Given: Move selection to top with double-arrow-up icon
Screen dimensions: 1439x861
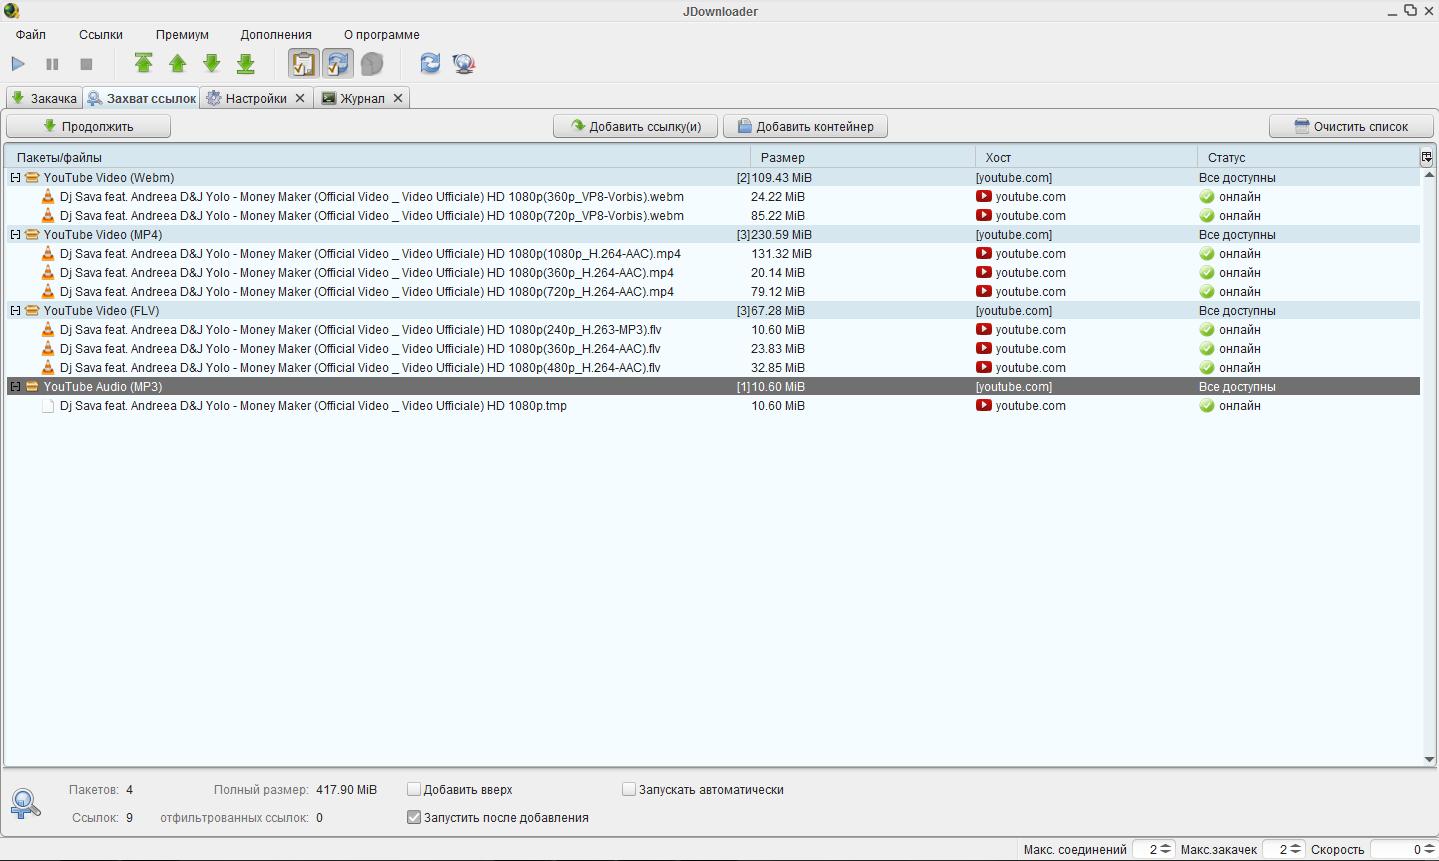Looking at the screenshot, I should point(144,64).
